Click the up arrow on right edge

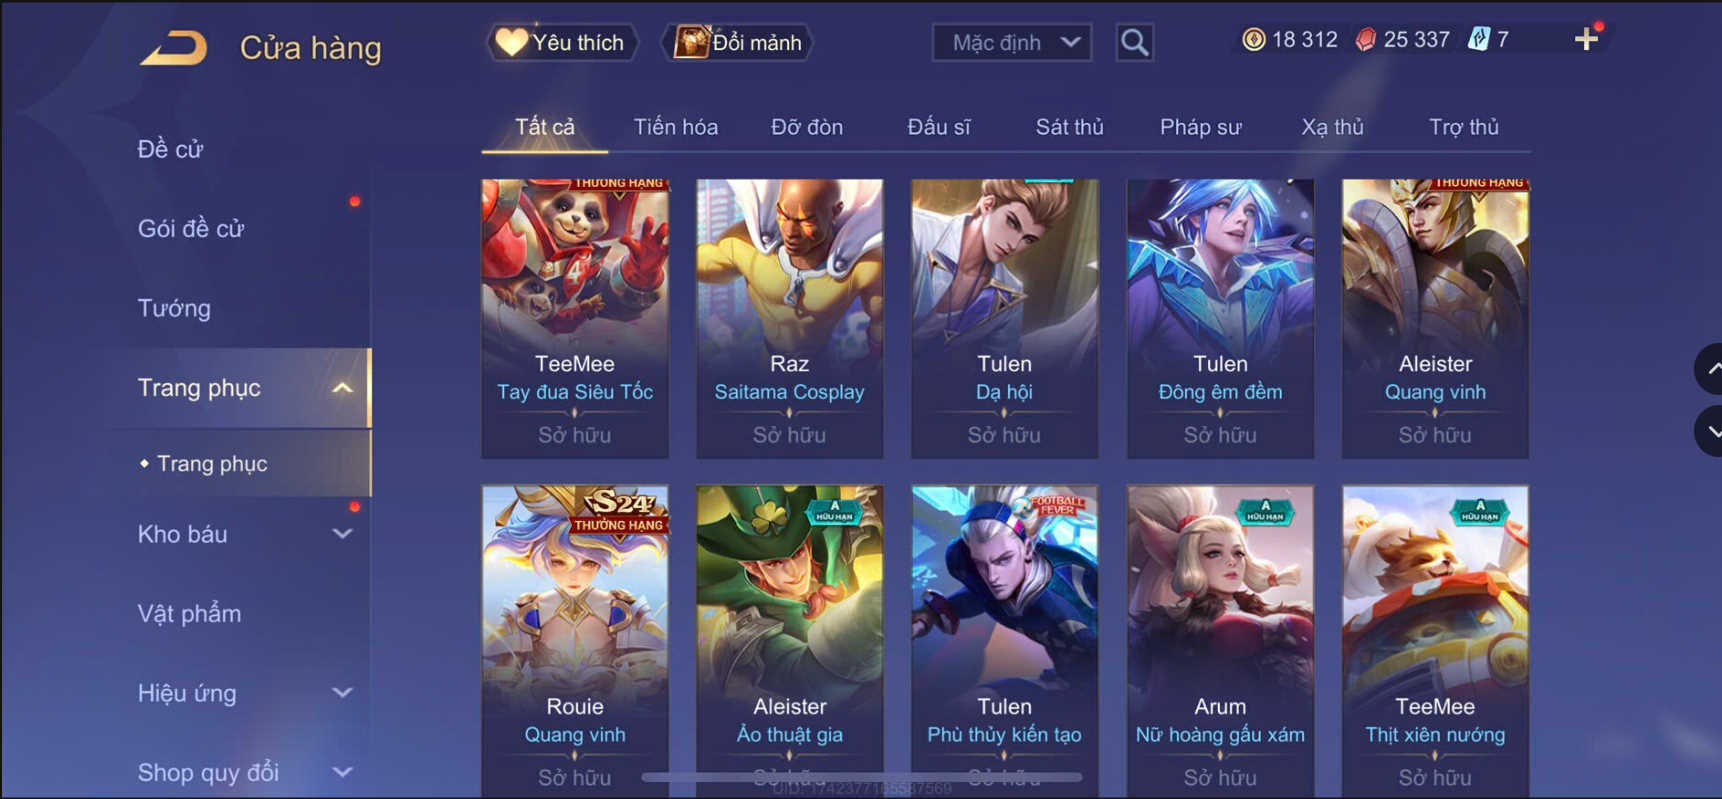(x=1710, y=368)
